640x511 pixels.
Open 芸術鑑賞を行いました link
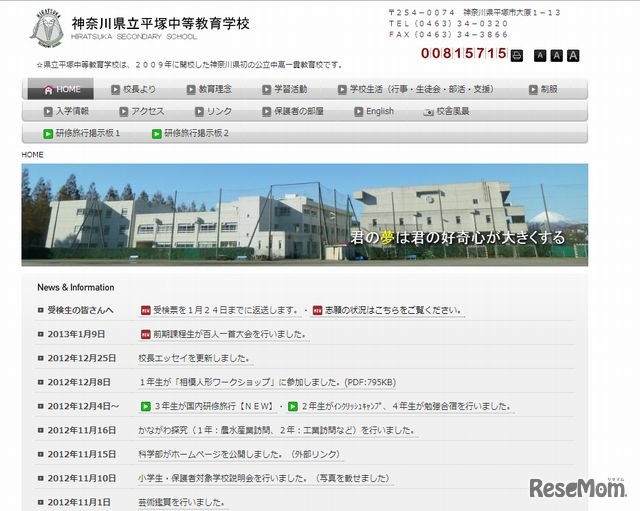[182, 502]
